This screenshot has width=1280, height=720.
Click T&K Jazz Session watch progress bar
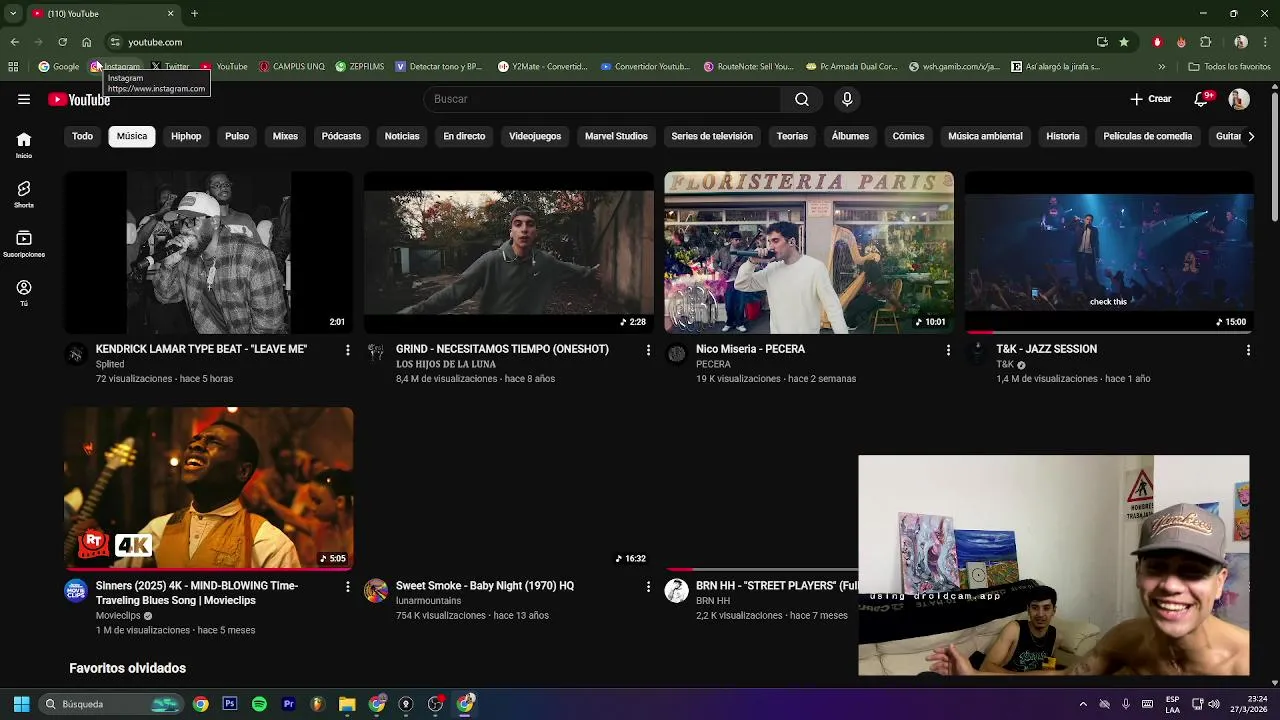(1109, 332)
